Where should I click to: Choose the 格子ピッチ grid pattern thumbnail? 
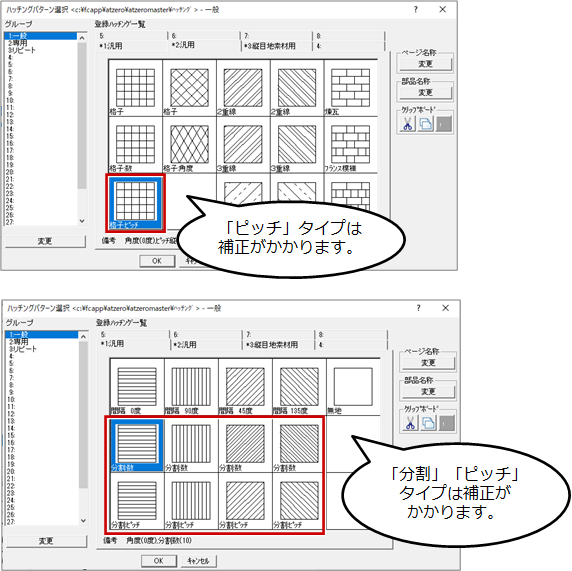135,203
